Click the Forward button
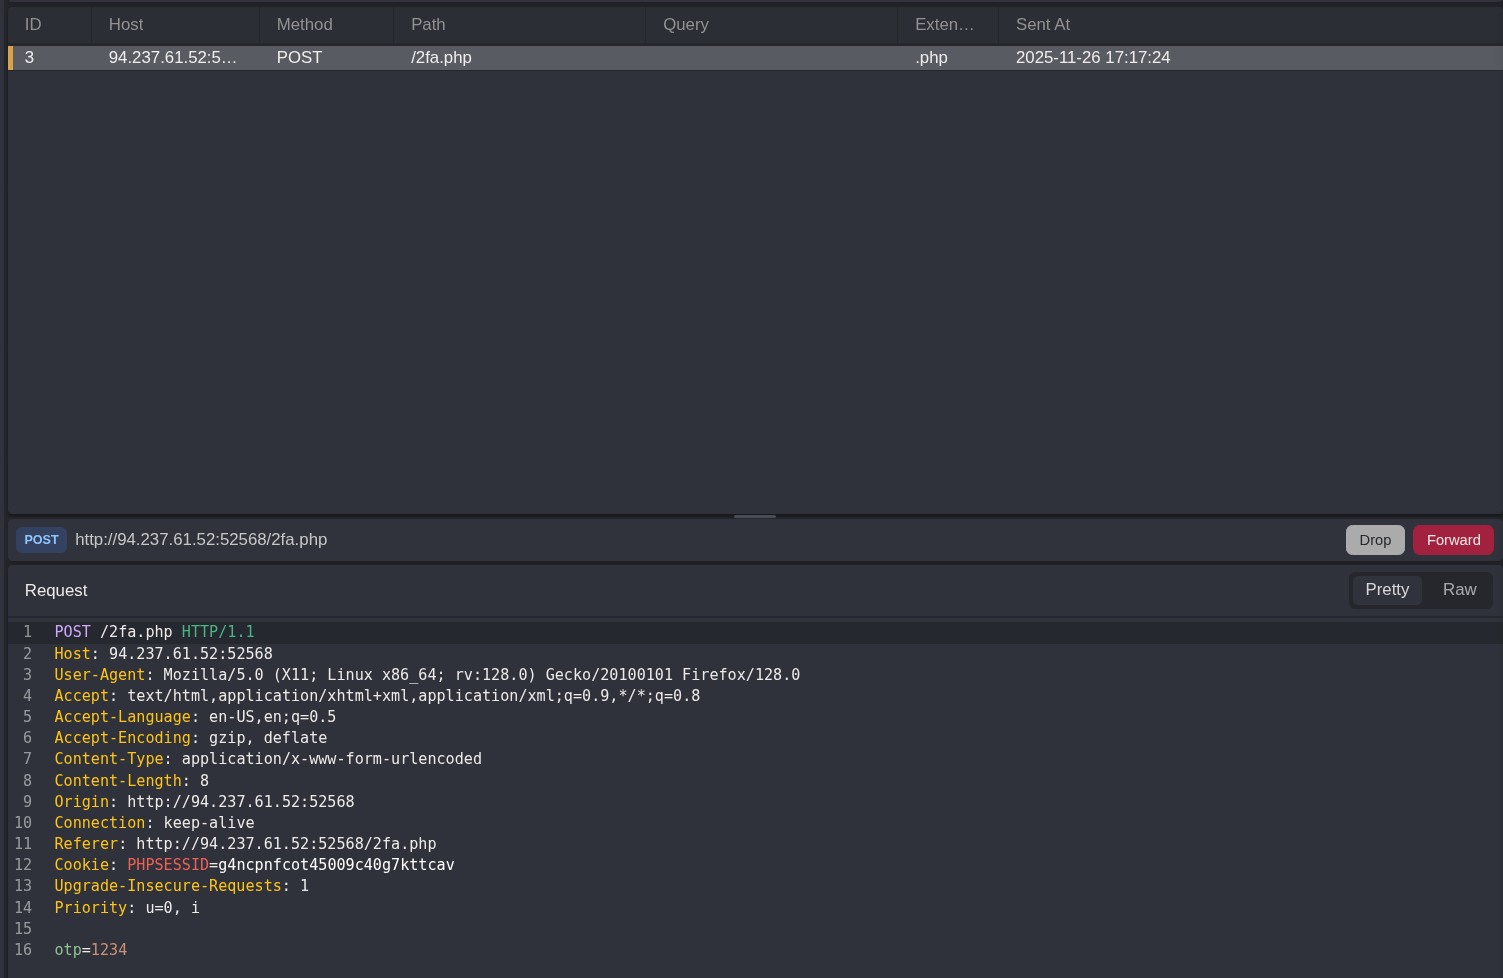Image resolution: width=1503 pixels, height=978 pixels. 1452,540
